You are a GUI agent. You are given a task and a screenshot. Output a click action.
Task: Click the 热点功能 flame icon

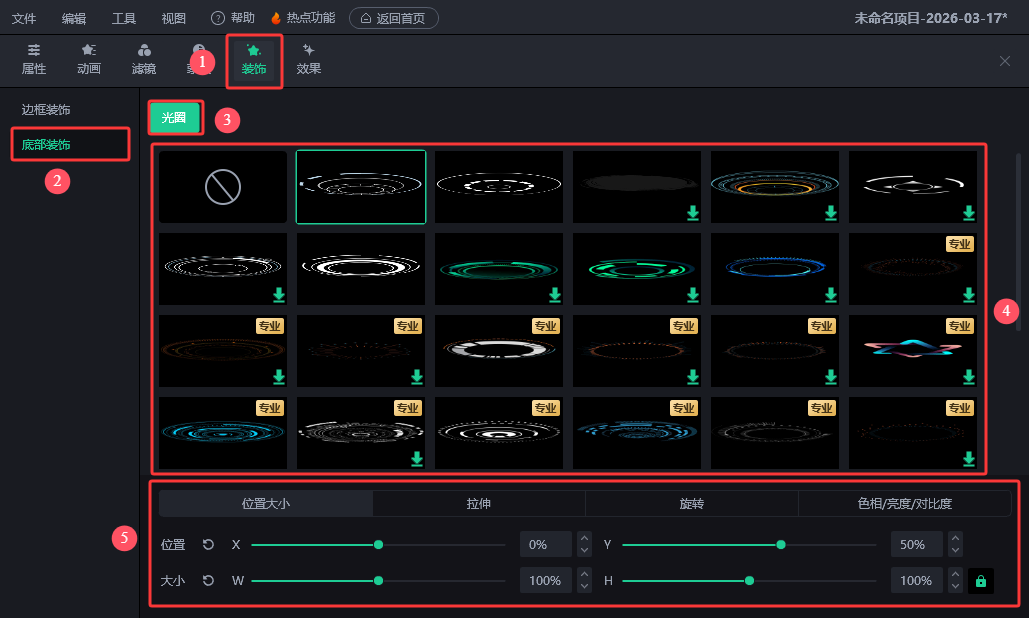point(277,18)
